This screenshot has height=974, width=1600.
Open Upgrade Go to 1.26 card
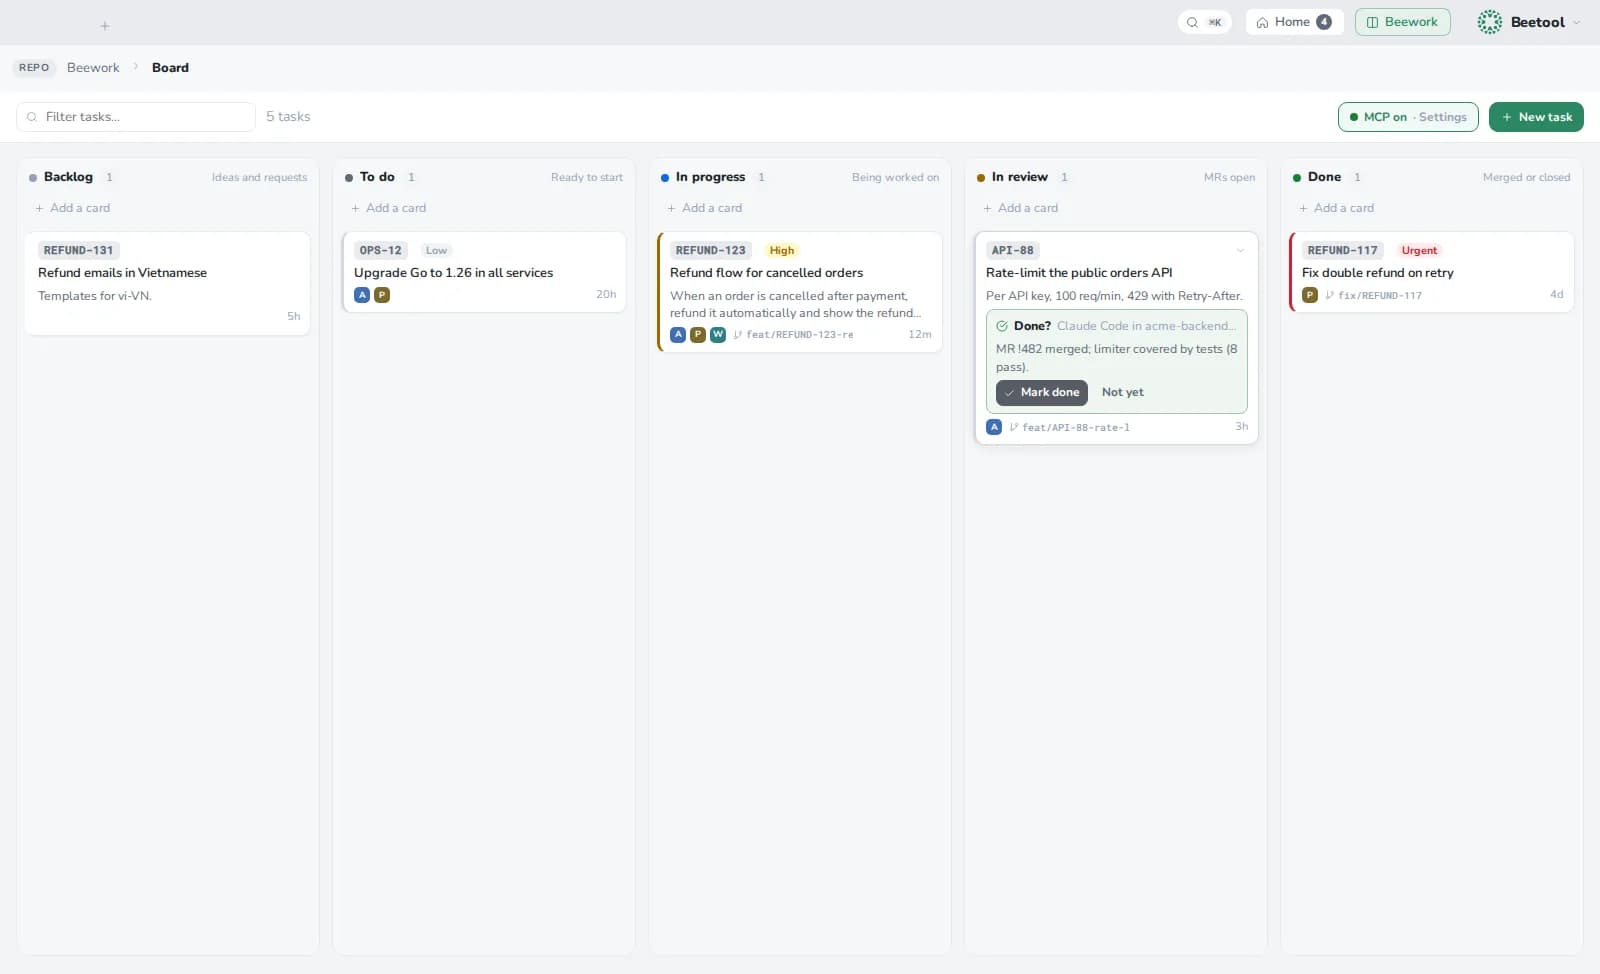click(x=484, y=272)
